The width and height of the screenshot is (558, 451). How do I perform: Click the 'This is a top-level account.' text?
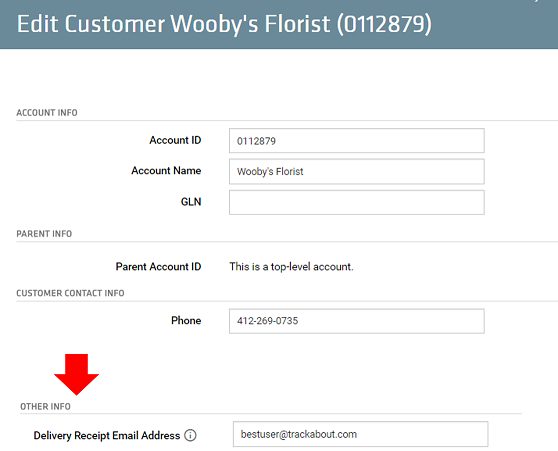(x=291, y=267)
